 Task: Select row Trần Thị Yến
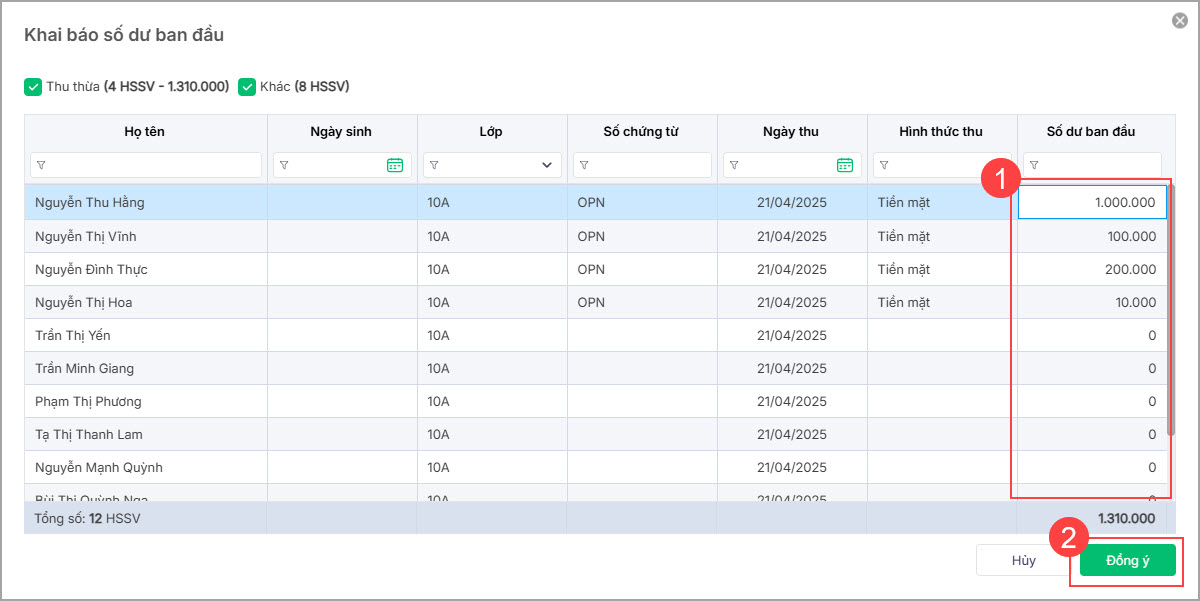(596, 335)
